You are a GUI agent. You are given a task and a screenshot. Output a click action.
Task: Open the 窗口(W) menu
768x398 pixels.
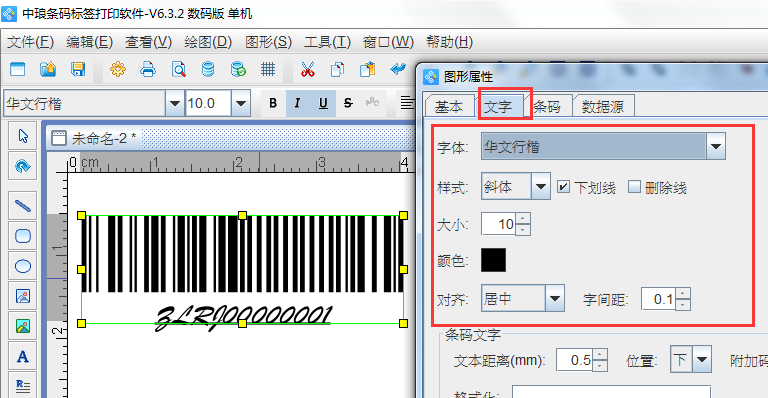click(x=388, y=42)
